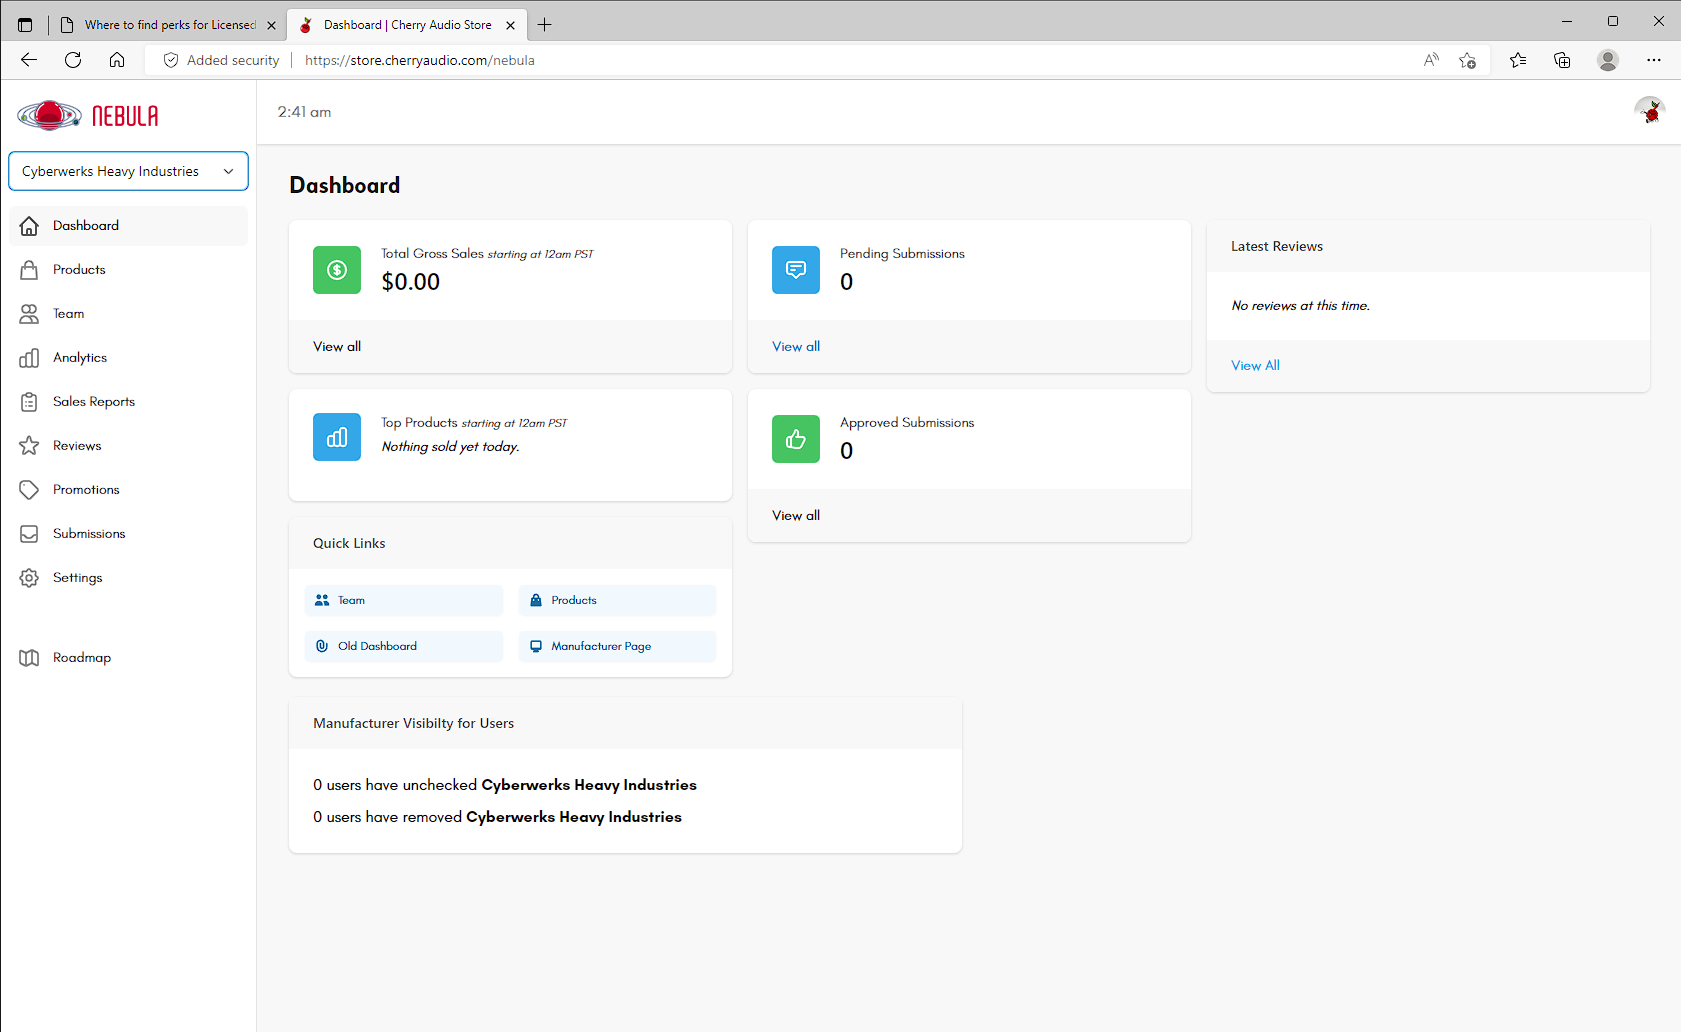Click the browser Home icon

click(117, 60)
